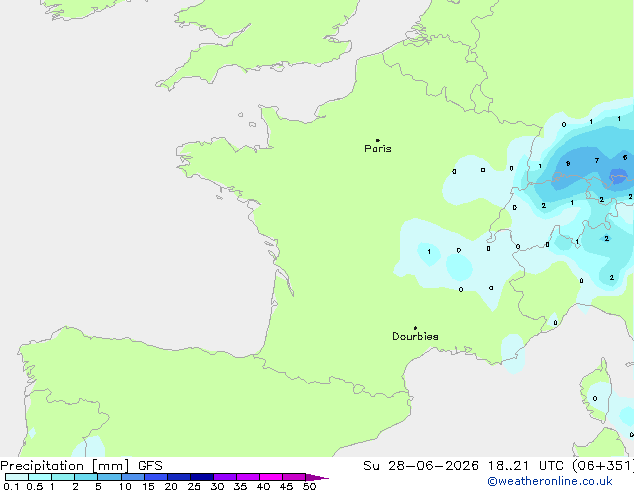Click the legend value '50'

[309, 486]
